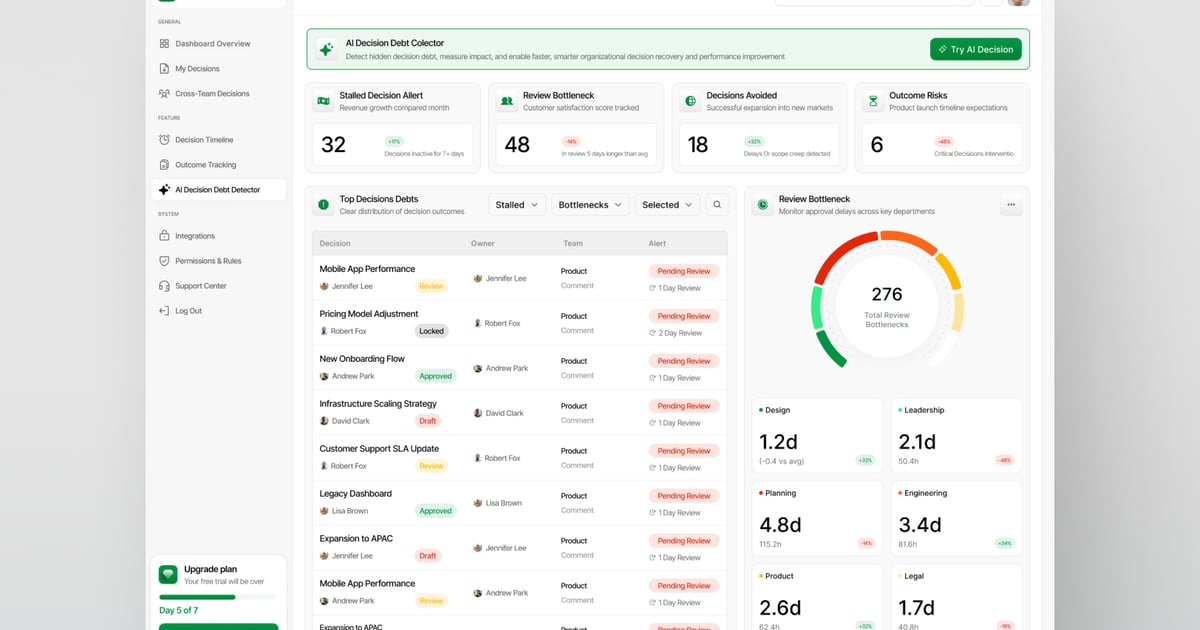Viewport: 1200px width, 630px height.
Task: Expand the Selected filter dropdown
Action: coord(667,205)
